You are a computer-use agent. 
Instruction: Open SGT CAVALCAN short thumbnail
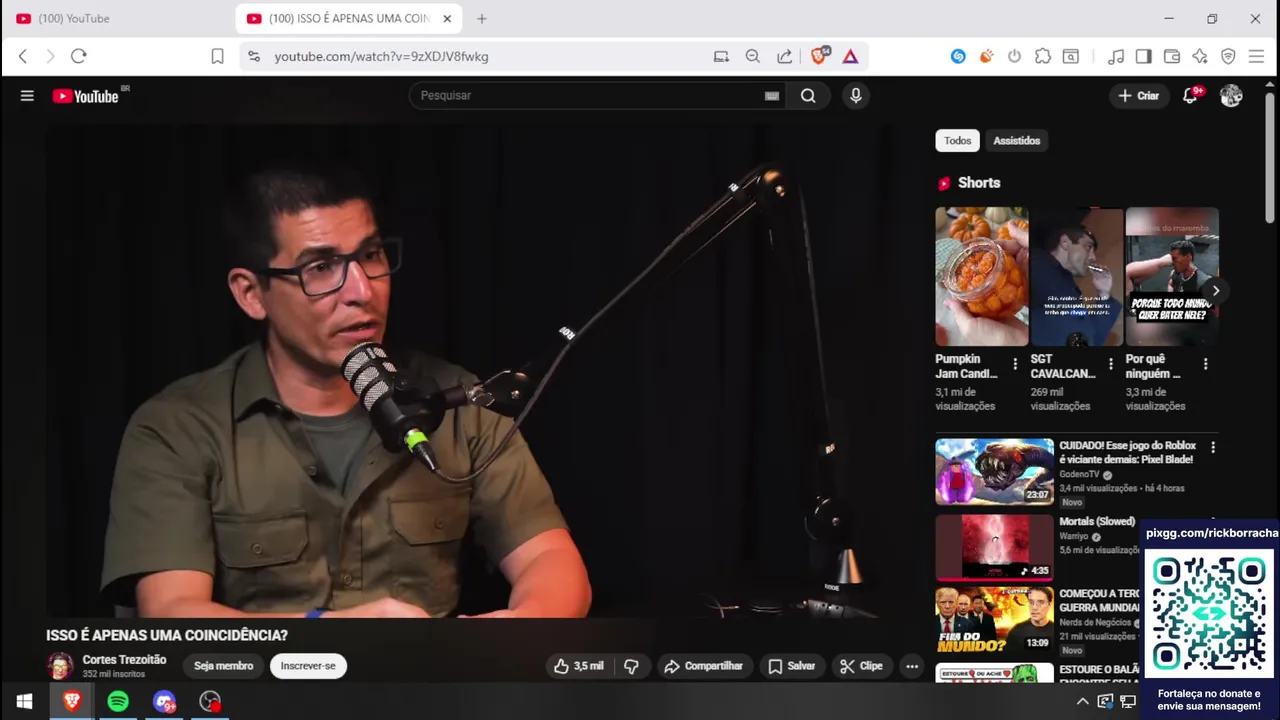[1077, 276]
